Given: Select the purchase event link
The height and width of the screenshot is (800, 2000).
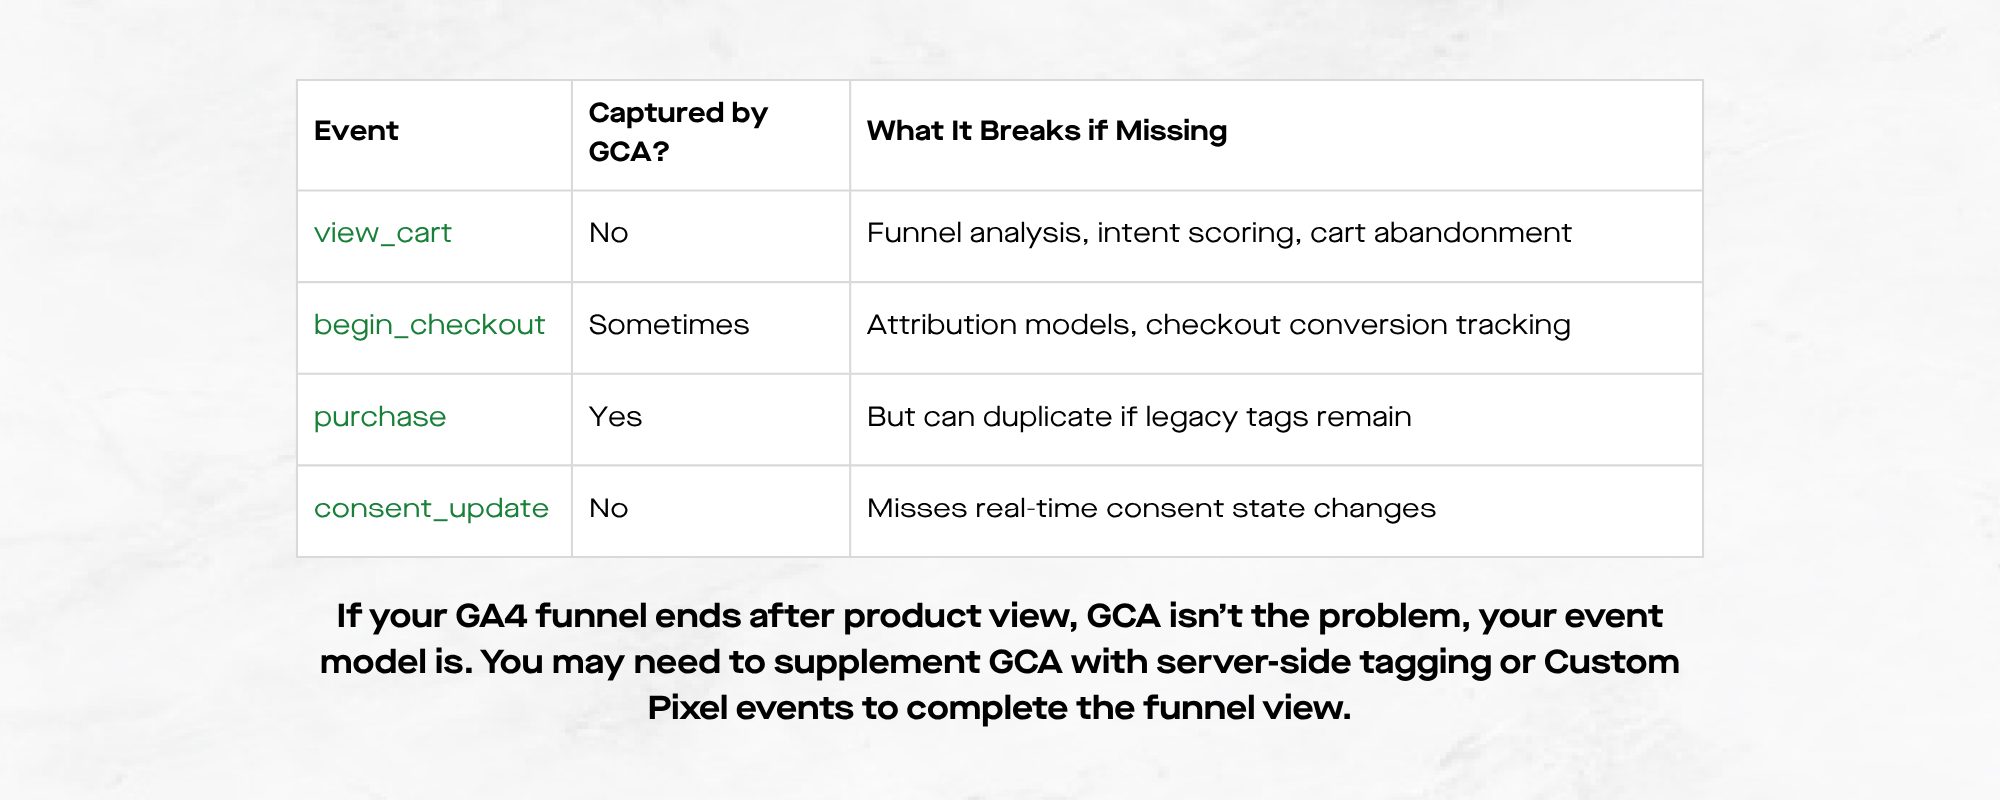Looking at the screenshot, I should click(380, 417).
